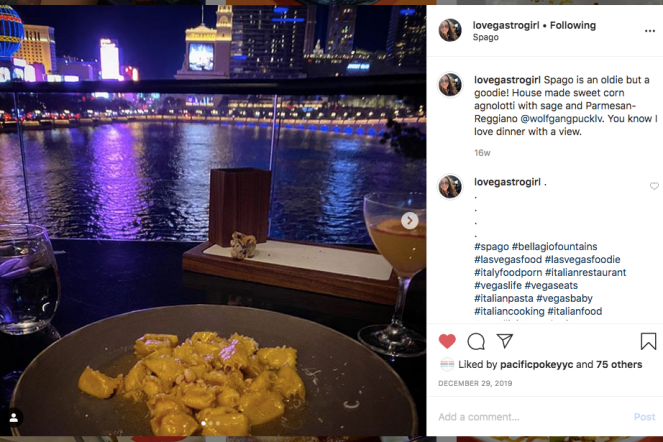Image resolution: width=663 pixels, height=442 pixels.
Task: Click the Post comment button
Action: 644,417
